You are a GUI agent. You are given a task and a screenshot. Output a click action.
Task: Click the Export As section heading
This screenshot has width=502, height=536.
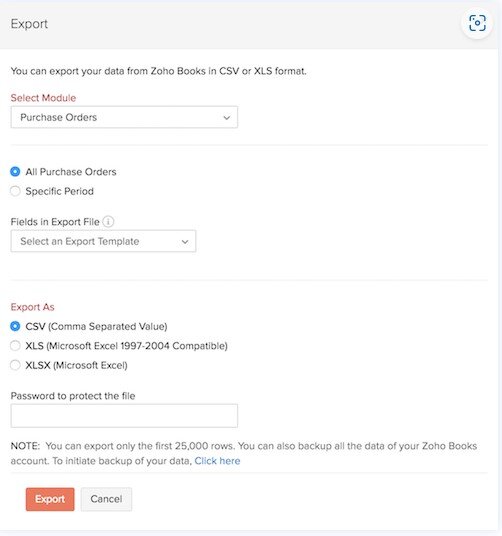tap(32, 307)
